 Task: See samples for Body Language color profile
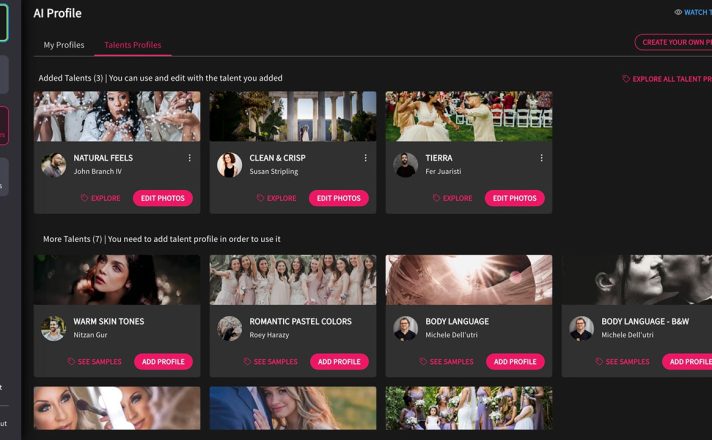(446, 361)
